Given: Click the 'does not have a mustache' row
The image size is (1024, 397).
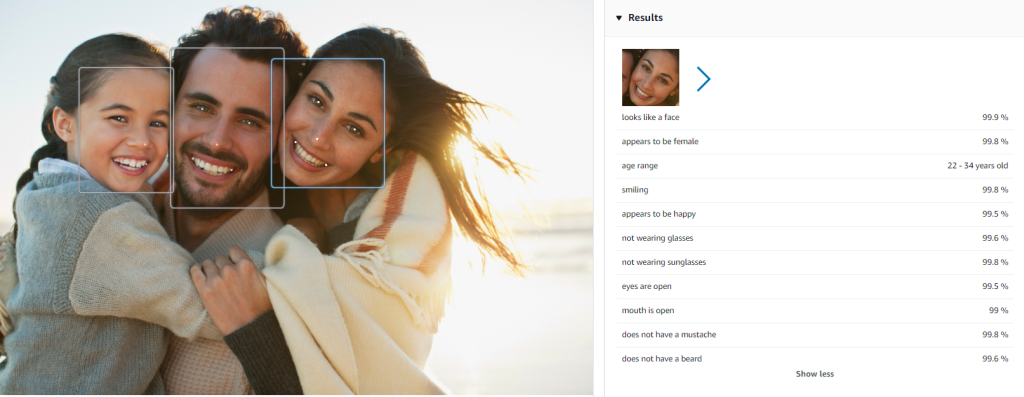Looking at the screenshot, I should (x=814, y=335).
